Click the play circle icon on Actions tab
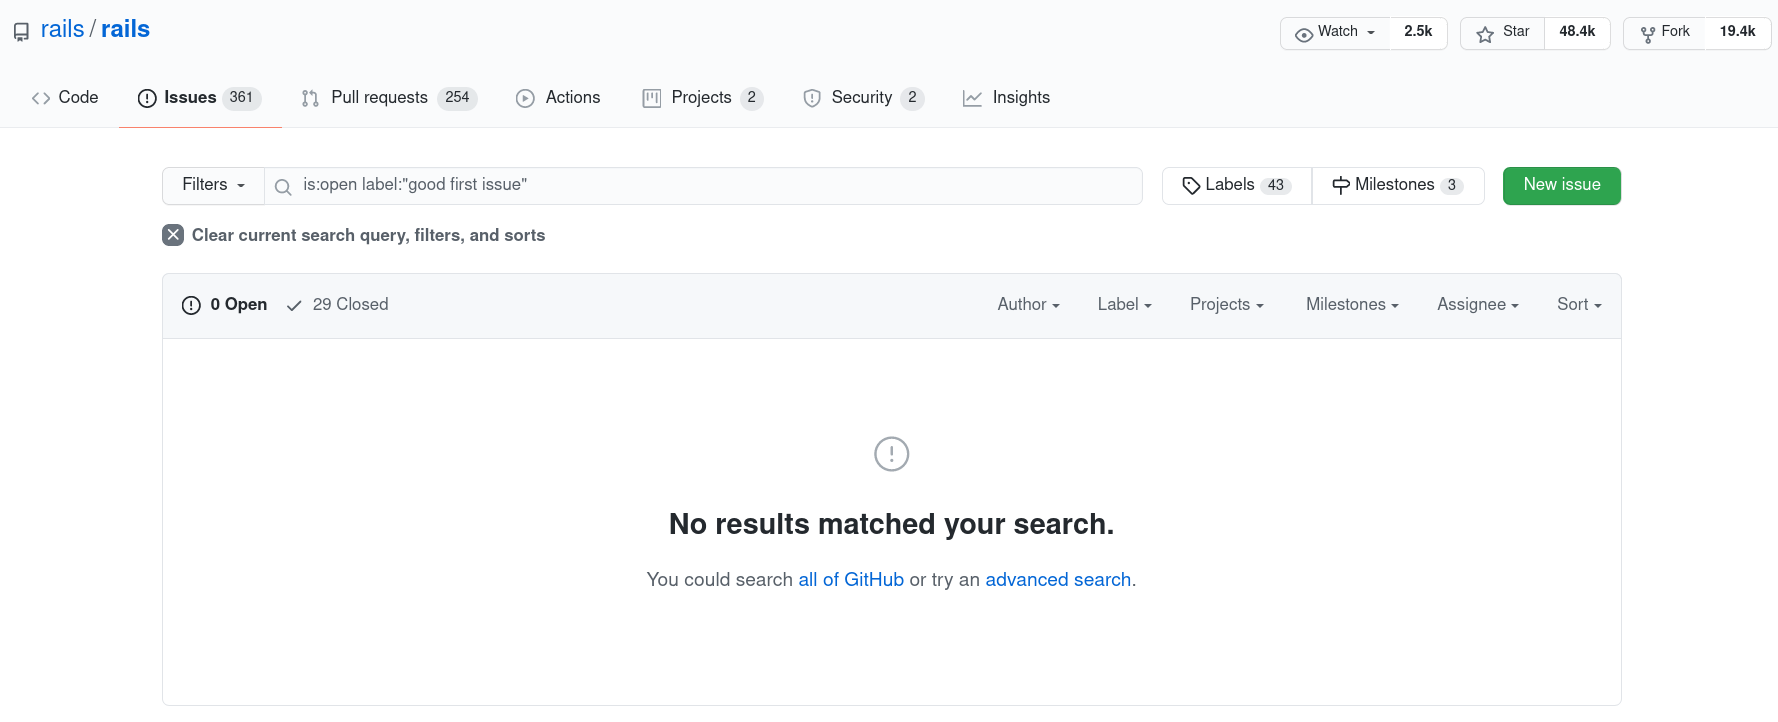1778x722 pixels. pyautogui.click(x=525, y=98)
